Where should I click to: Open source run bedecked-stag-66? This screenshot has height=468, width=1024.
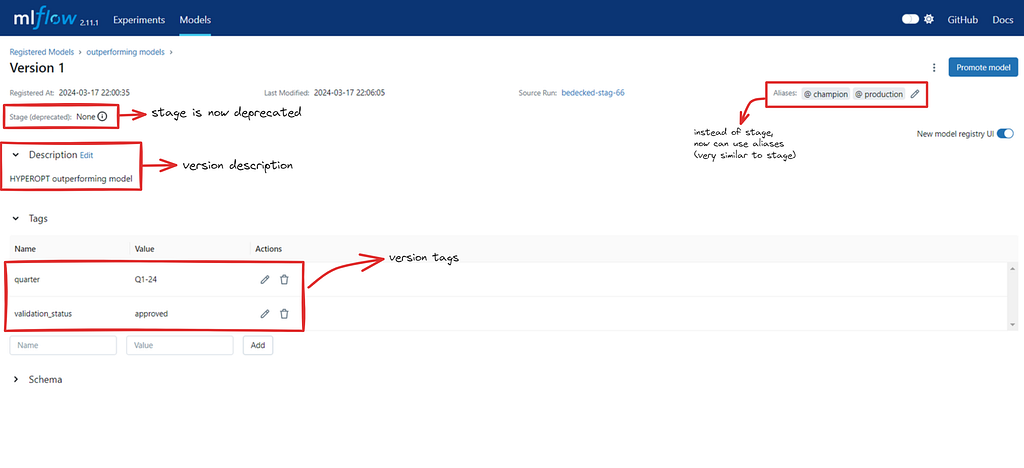[x=592, y=93]
